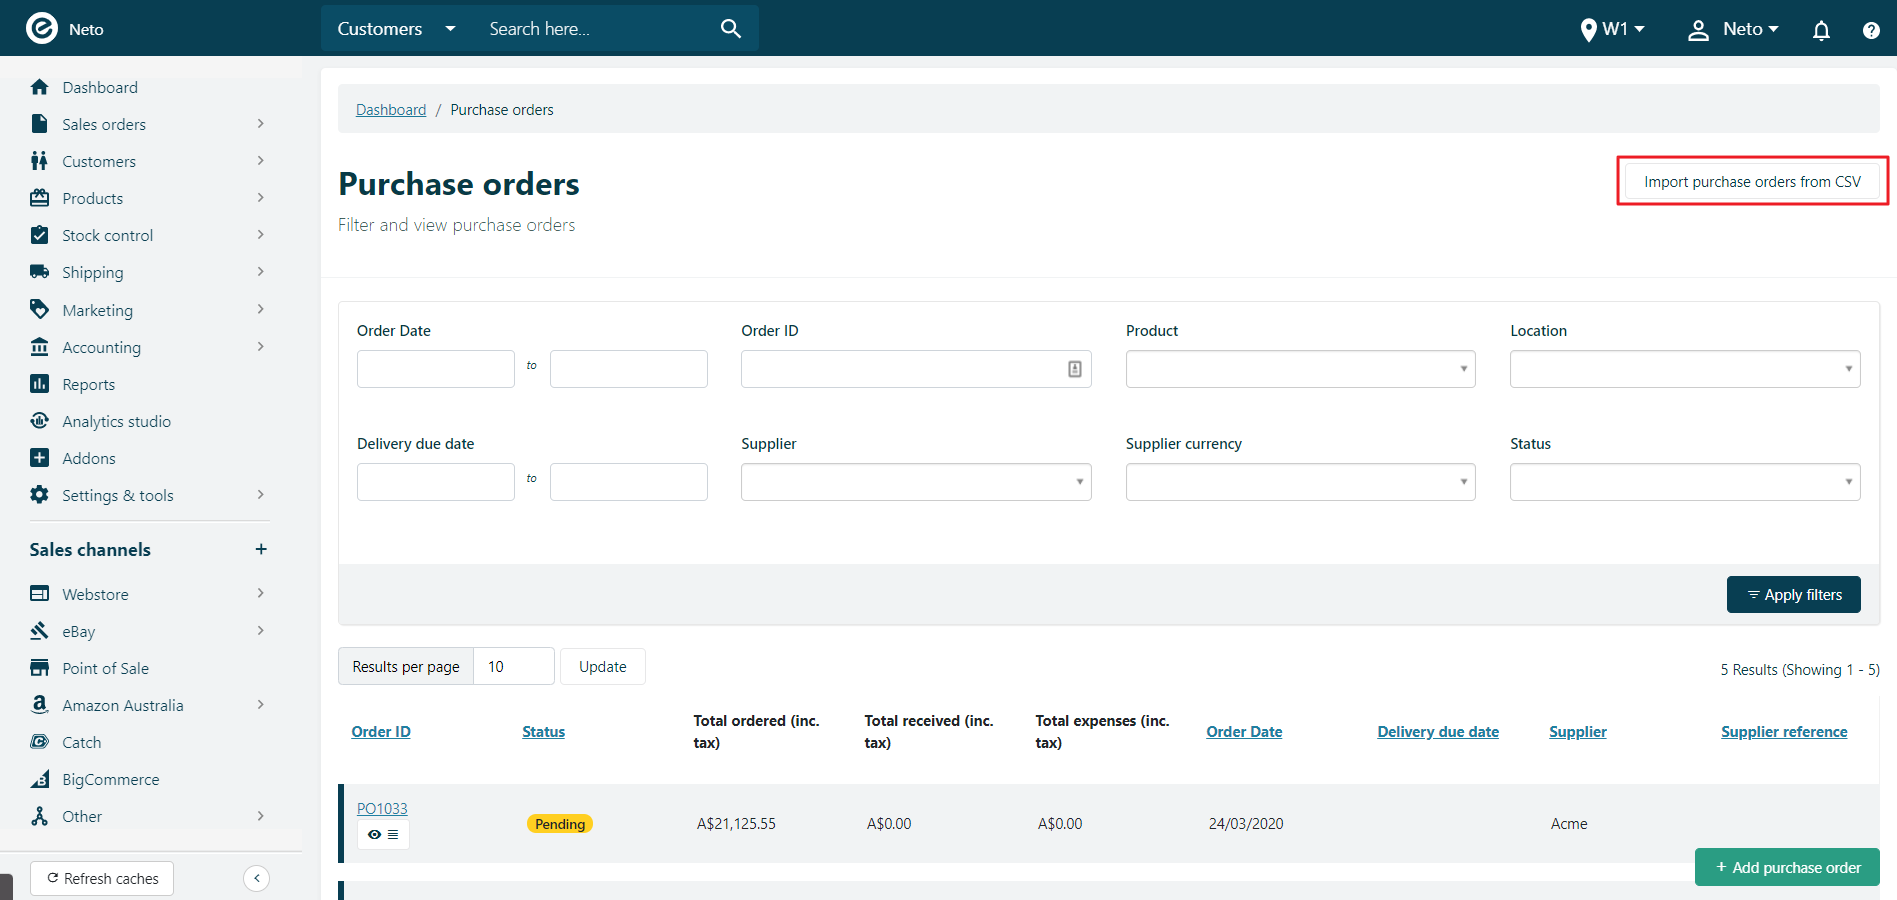Viewport: 1897px width, 900px height.
Task: Collapse the sidebar with chevron button
Action: pyautogui.click(x=257, y=878)
